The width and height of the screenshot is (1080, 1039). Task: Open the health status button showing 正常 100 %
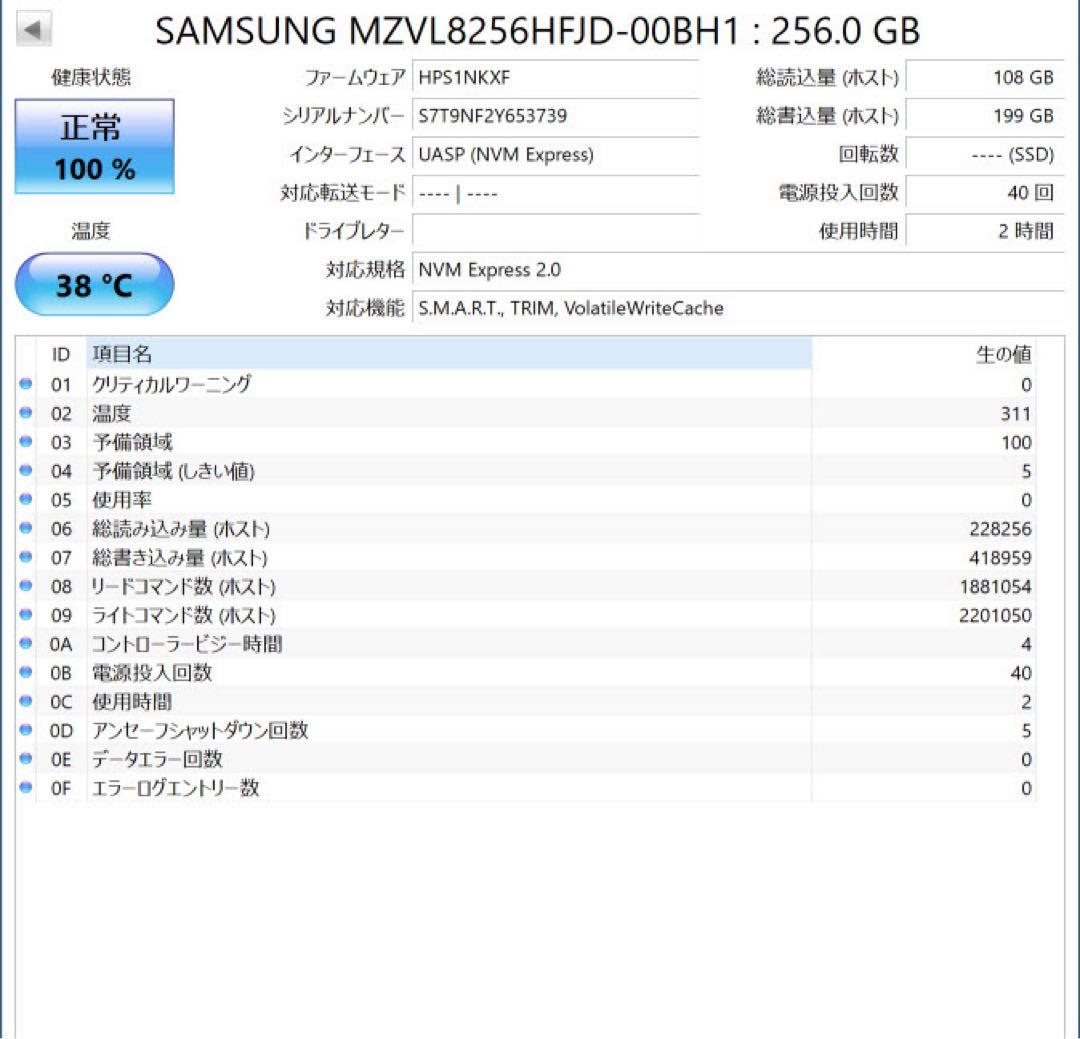tap(94, 147)
